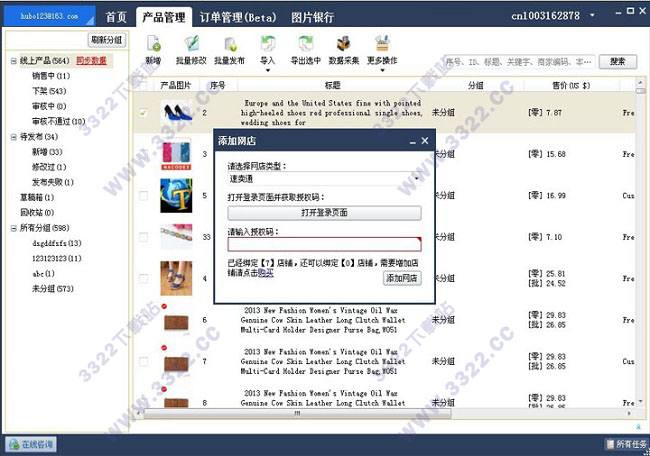Check the checkbox for product row 4
650x456 pixels.
pos(143,278)
